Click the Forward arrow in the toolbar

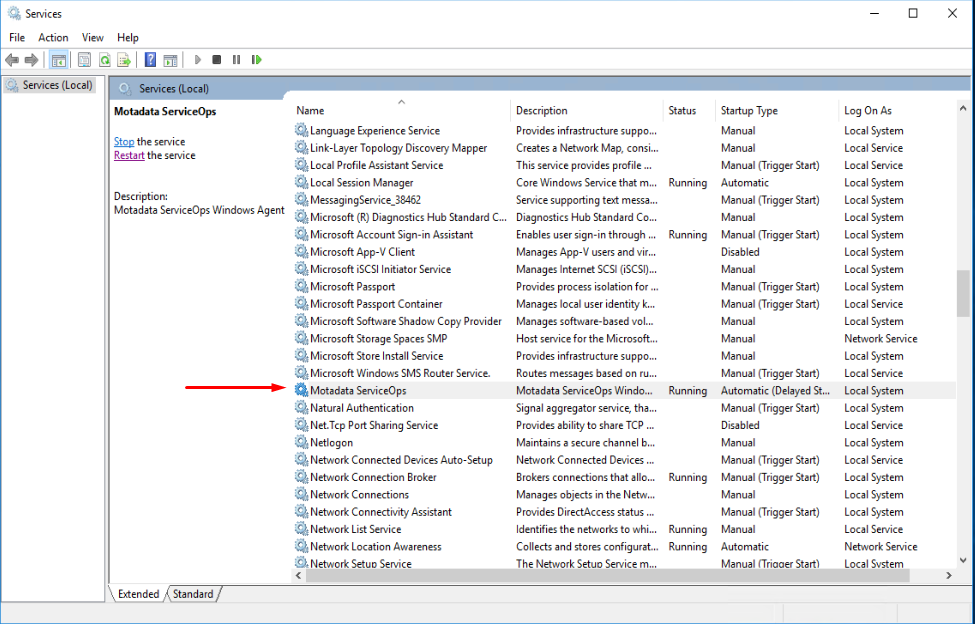(x=31, y=60)
